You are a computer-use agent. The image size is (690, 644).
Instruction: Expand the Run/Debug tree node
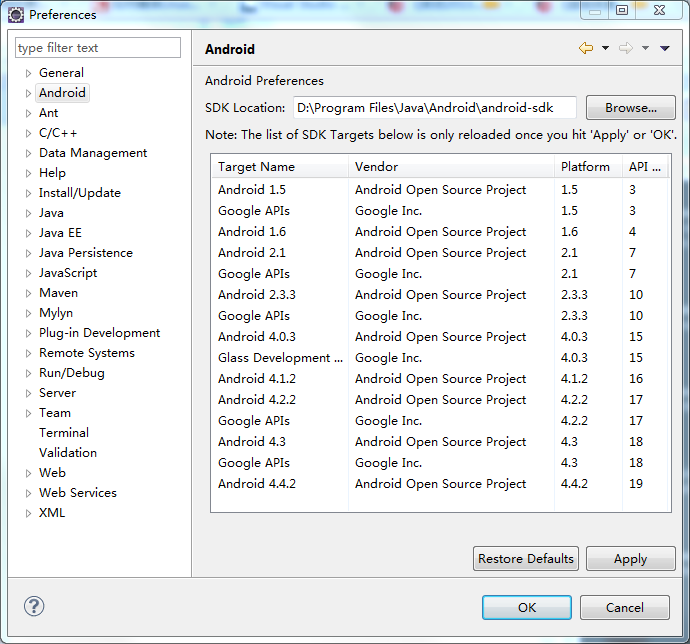click(28, 373)
